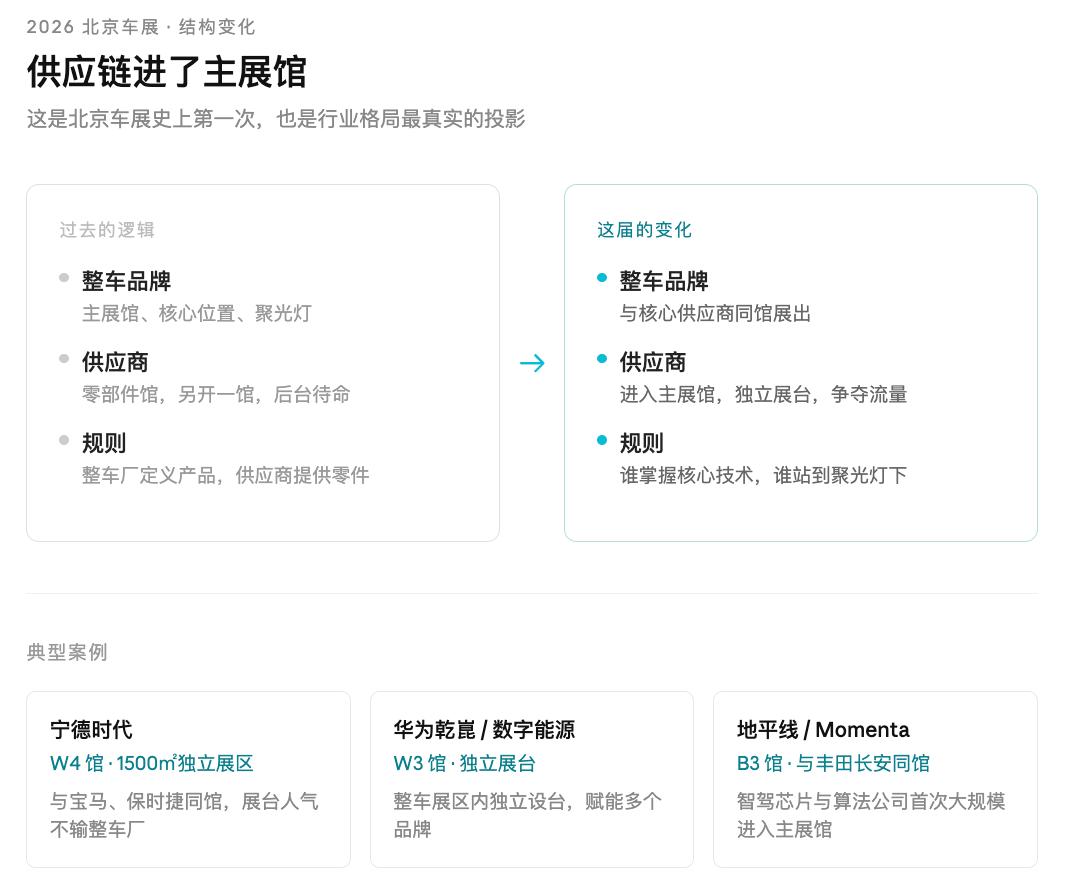Screen dimensions: 1070x888
Task: Click the 宁德时代 card title
Action: pyautogui.click(x=91, y=730)
